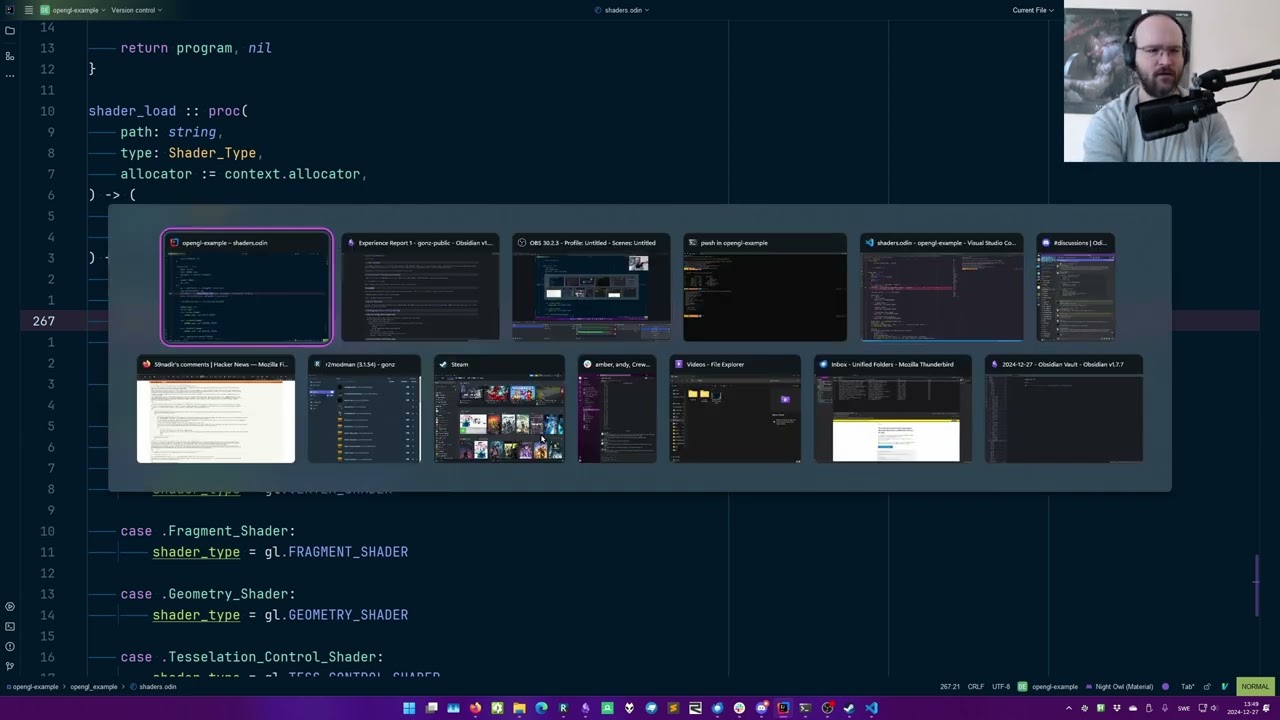The image size is (1280, 720).
Task: Switch to the Steam window thumbnail
Action: click(x=499, y=410)
